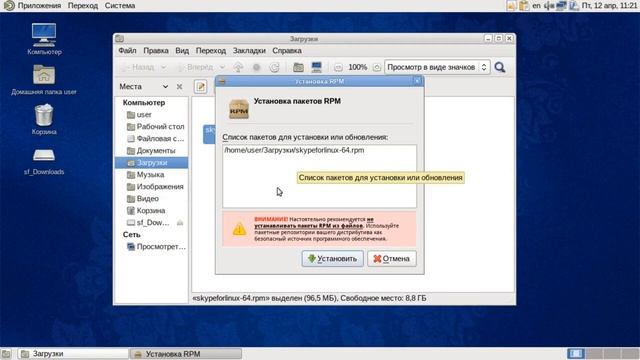The image size is (640, 360).
Task: Click the home folder toolbar icon
Action: (x=298, y=67)
